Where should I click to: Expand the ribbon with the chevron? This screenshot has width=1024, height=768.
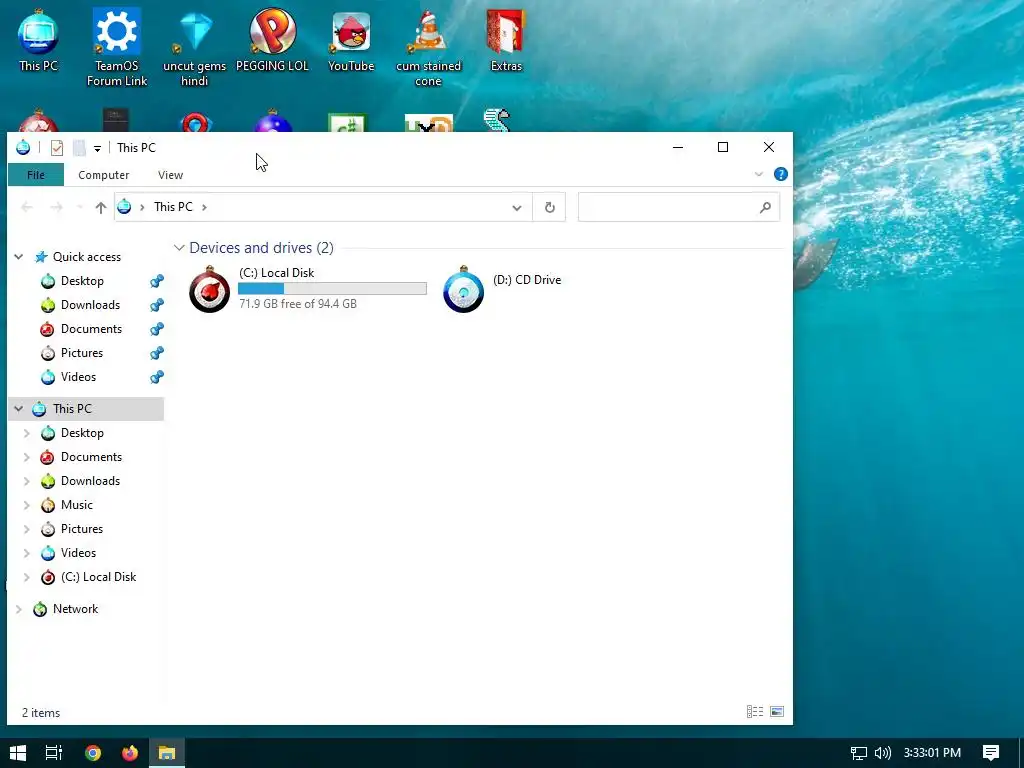pyautogui.click(x=759, y=174)
